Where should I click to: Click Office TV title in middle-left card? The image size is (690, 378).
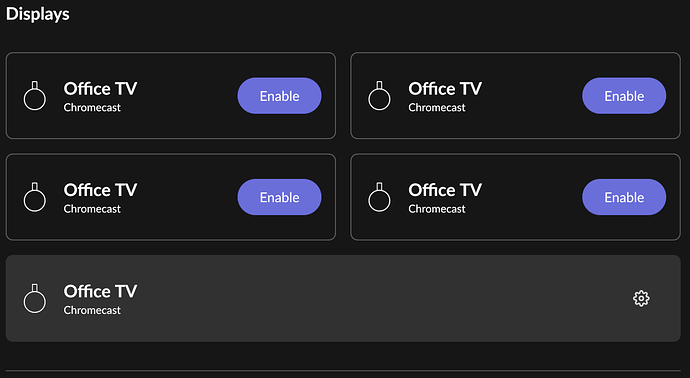[x=100, y=190]
